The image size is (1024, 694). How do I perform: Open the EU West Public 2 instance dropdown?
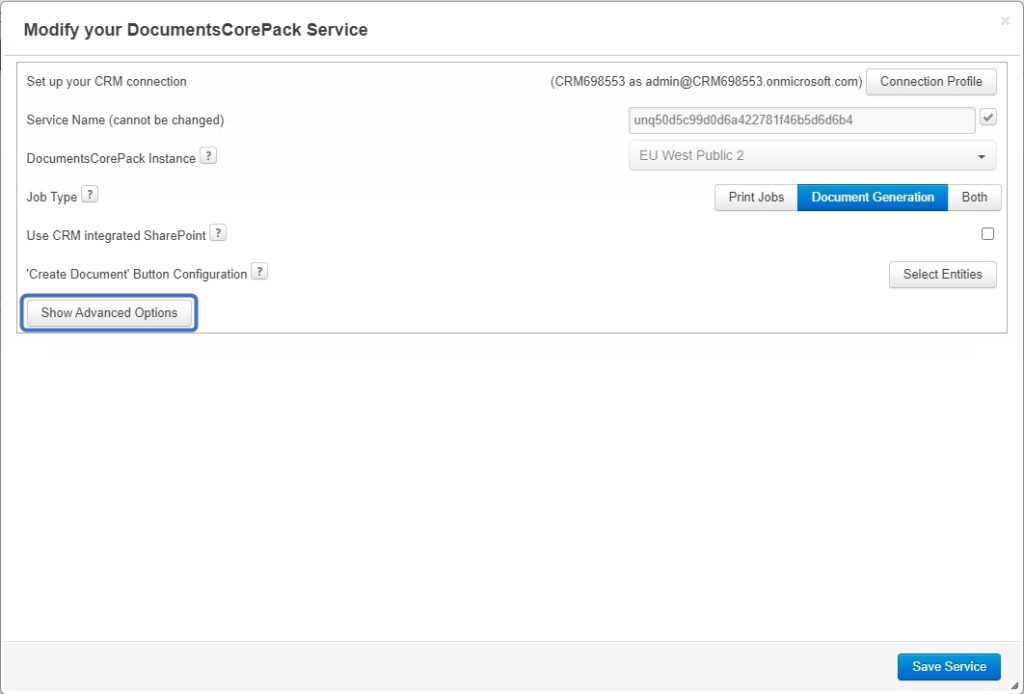click(812, 156)
